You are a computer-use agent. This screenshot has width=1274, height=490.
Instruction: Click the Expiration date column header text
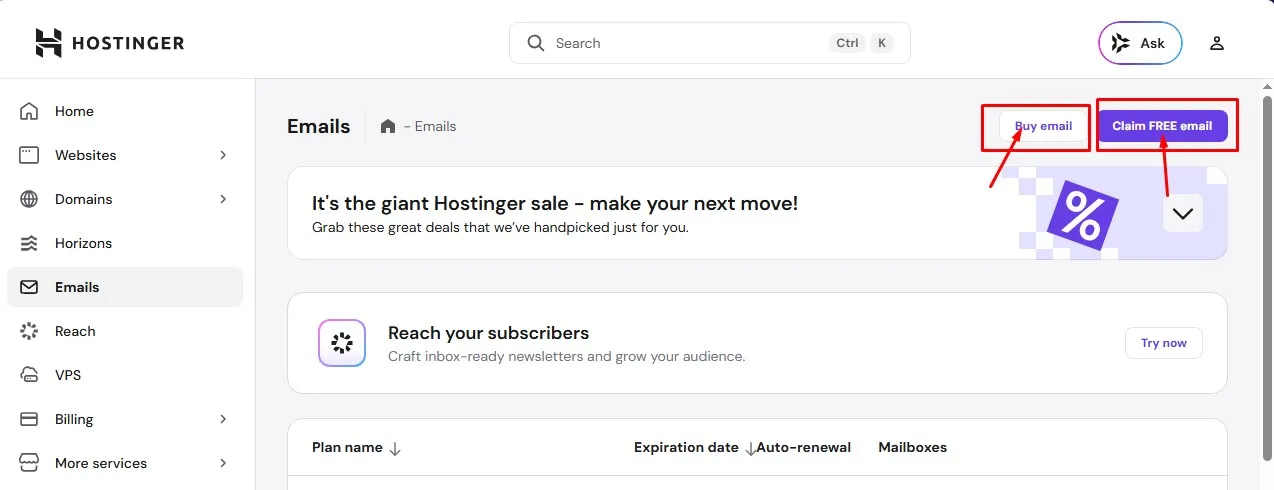point(686,447)
